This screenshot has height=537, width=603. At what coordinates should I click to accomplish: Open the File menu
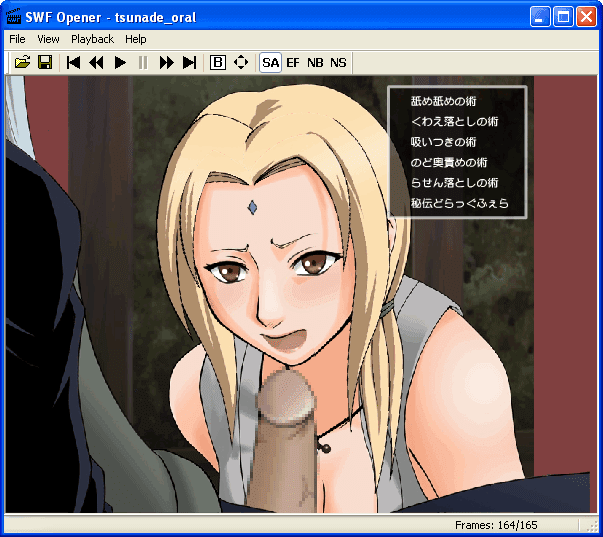[x=17, y=39]
